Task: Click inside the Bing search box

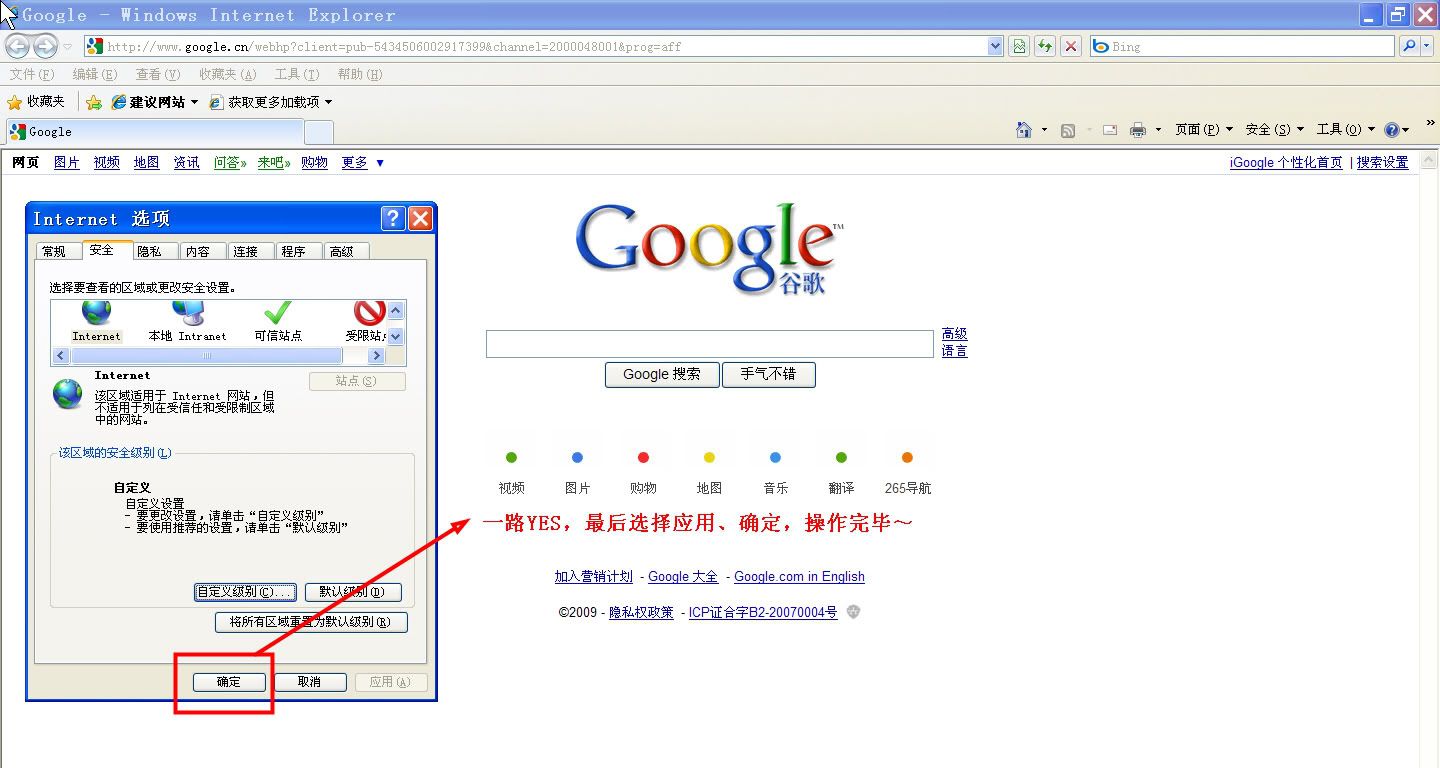Action: coord(1243,46)
